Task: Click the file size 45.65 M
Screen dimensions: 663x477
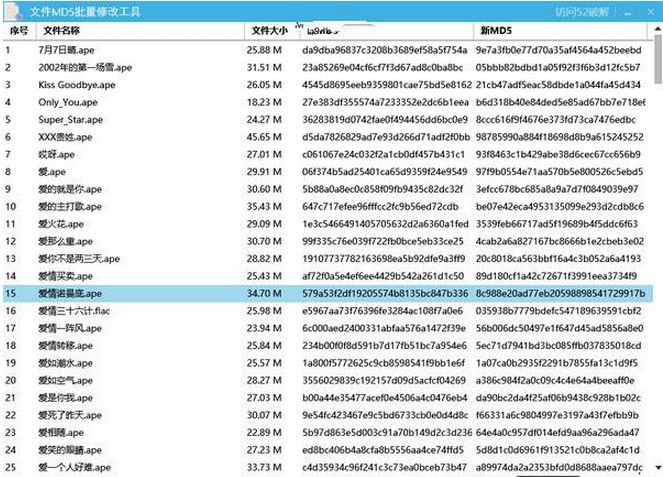Action: click(x=264, y=137)
